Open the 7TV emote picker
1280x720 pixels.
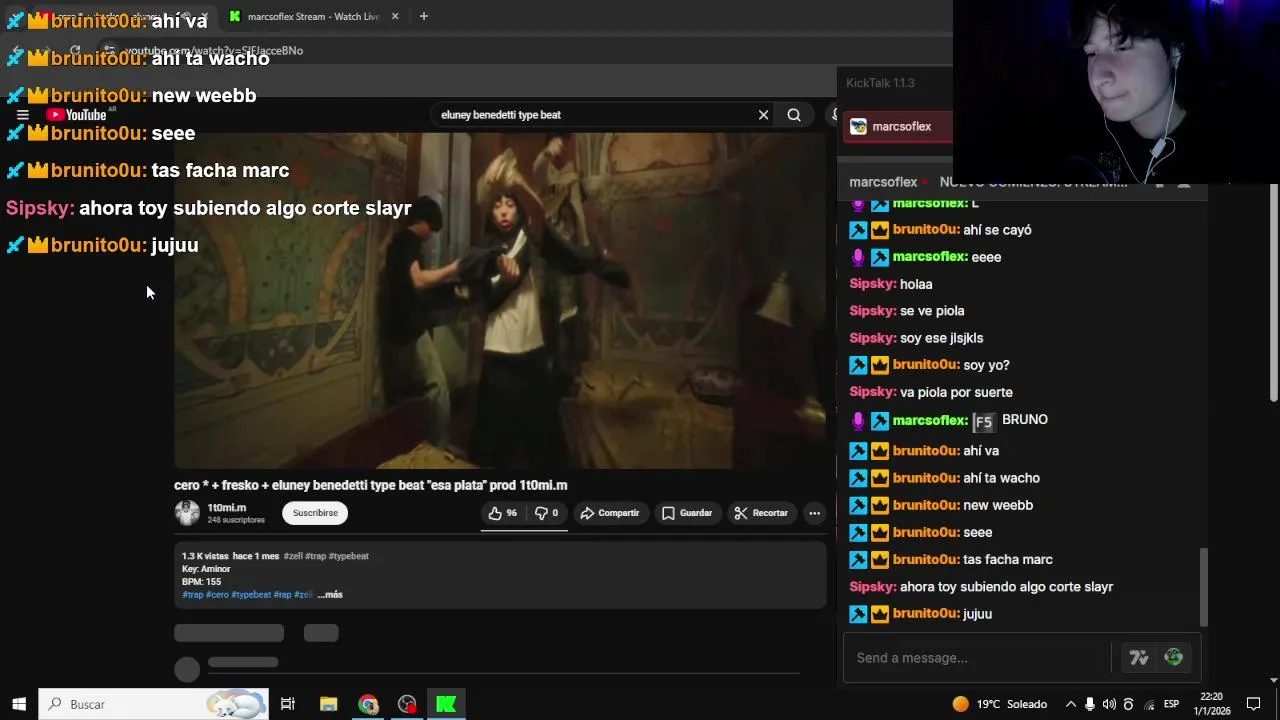click(x=1139, y=658)
